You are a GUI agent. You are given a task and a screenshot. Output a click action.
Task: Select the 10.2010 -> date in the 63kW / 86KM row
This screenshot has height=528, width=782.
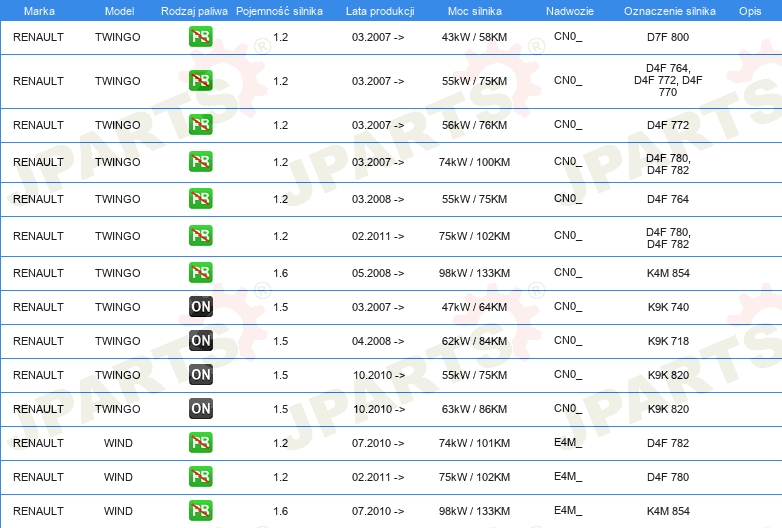[x=379, y=409]
